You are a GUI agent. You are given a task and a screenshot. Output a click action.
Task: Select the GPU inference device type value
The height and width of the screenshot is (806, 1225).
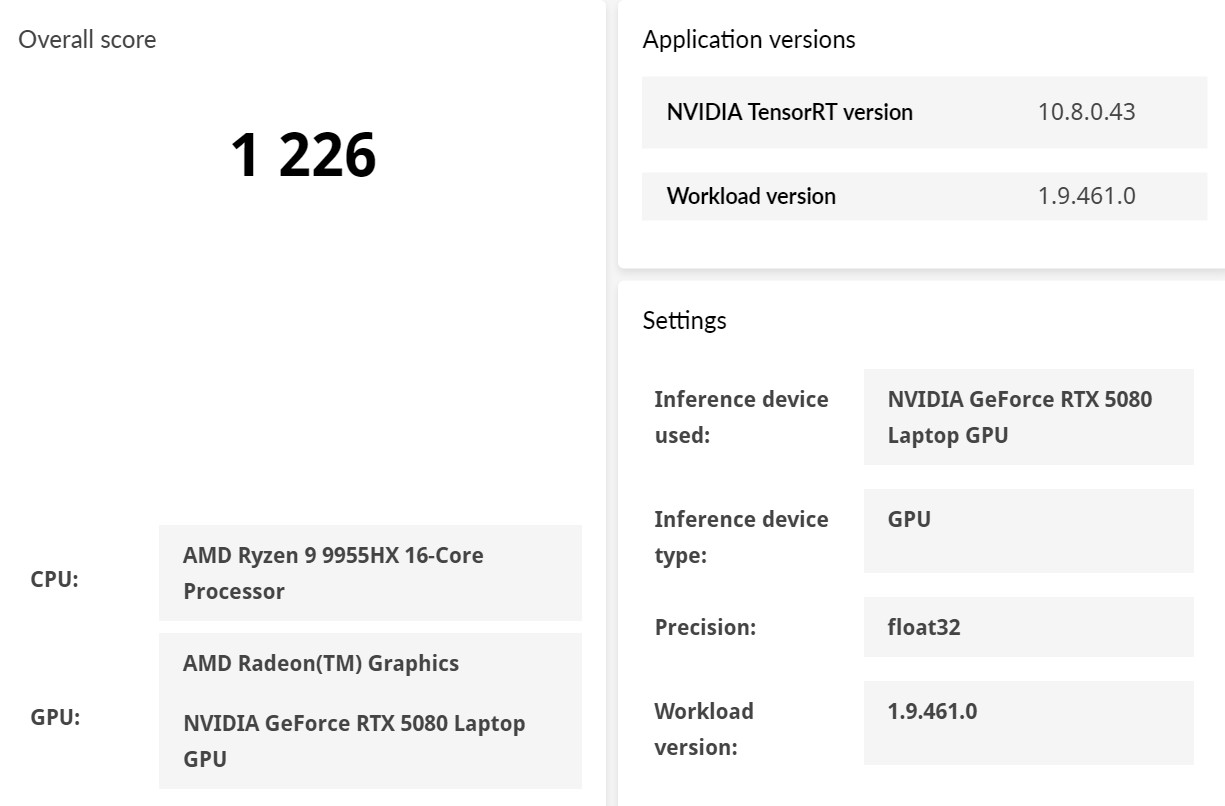[x=909, y=519]
